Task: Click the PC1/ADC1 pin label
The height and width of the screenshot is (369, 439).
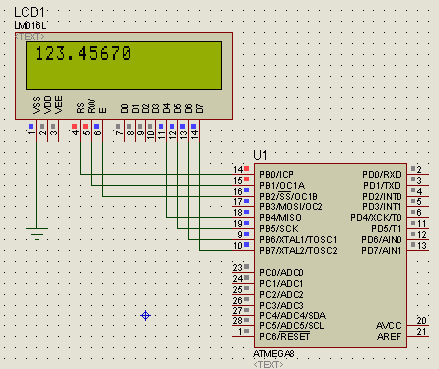Action: point(281,284)
